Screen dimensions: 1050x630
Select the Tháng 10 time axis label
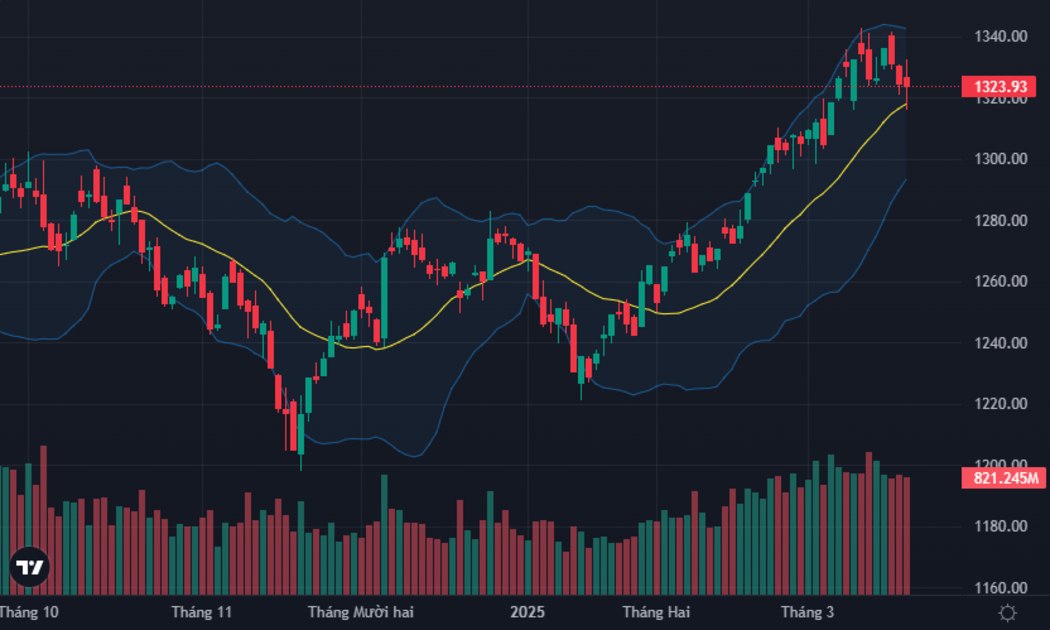pyautogui.click(x=28, y=612)
